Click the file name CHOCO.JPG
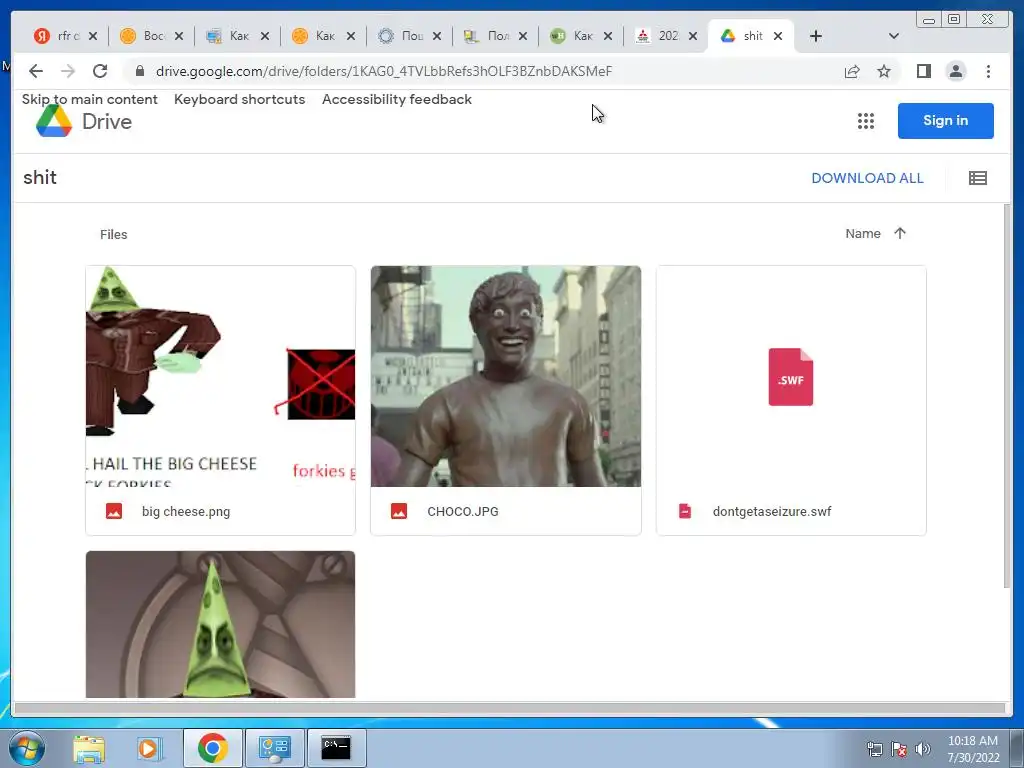Screen dimensions: 1024x768 463,511
